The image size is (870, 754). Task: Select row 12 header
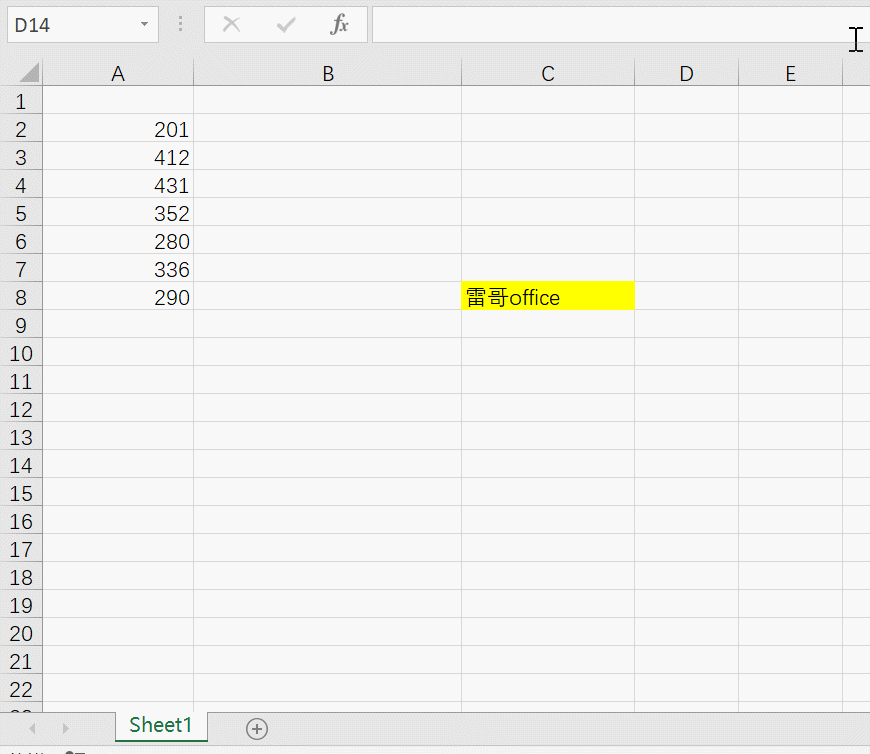[x=21, y=408]
